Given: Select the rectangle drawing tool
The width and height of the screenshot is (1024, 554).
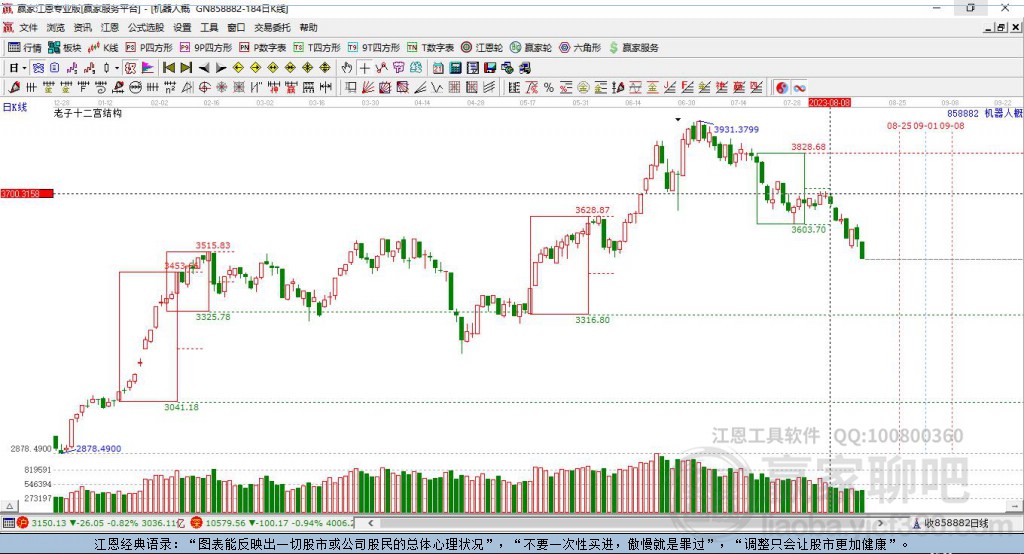Looking at the screenshot, I should [351, 88].
